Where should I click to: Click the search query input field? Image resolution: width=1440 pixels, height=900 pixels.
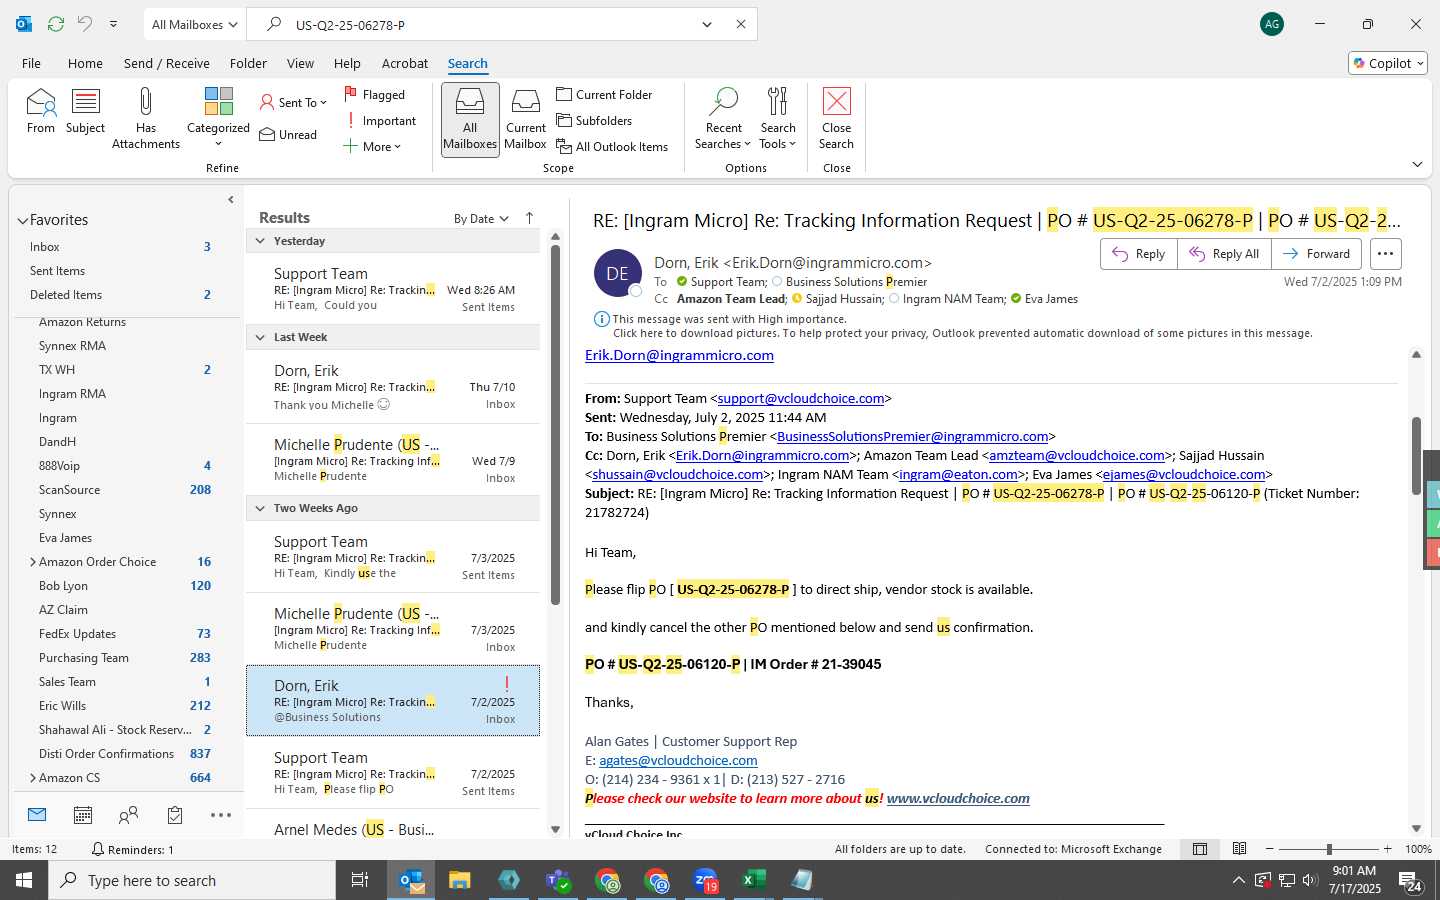click(490, 24)
